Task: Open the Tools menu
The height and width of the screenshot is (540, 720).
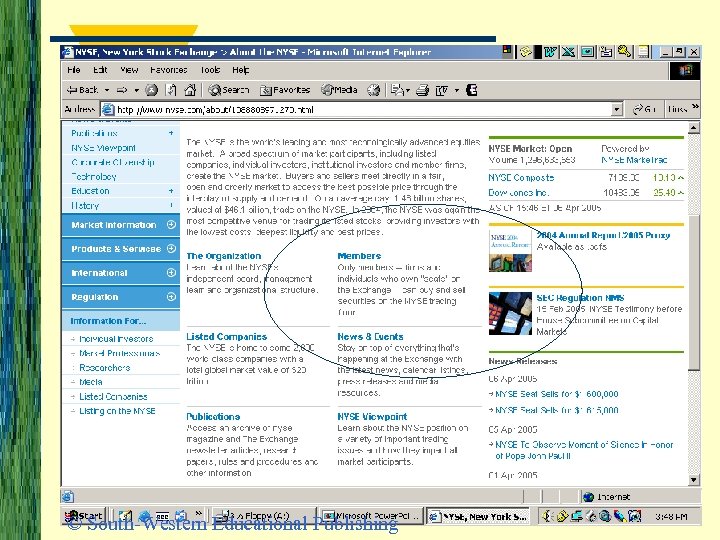Action: click(x=210, y=70)
